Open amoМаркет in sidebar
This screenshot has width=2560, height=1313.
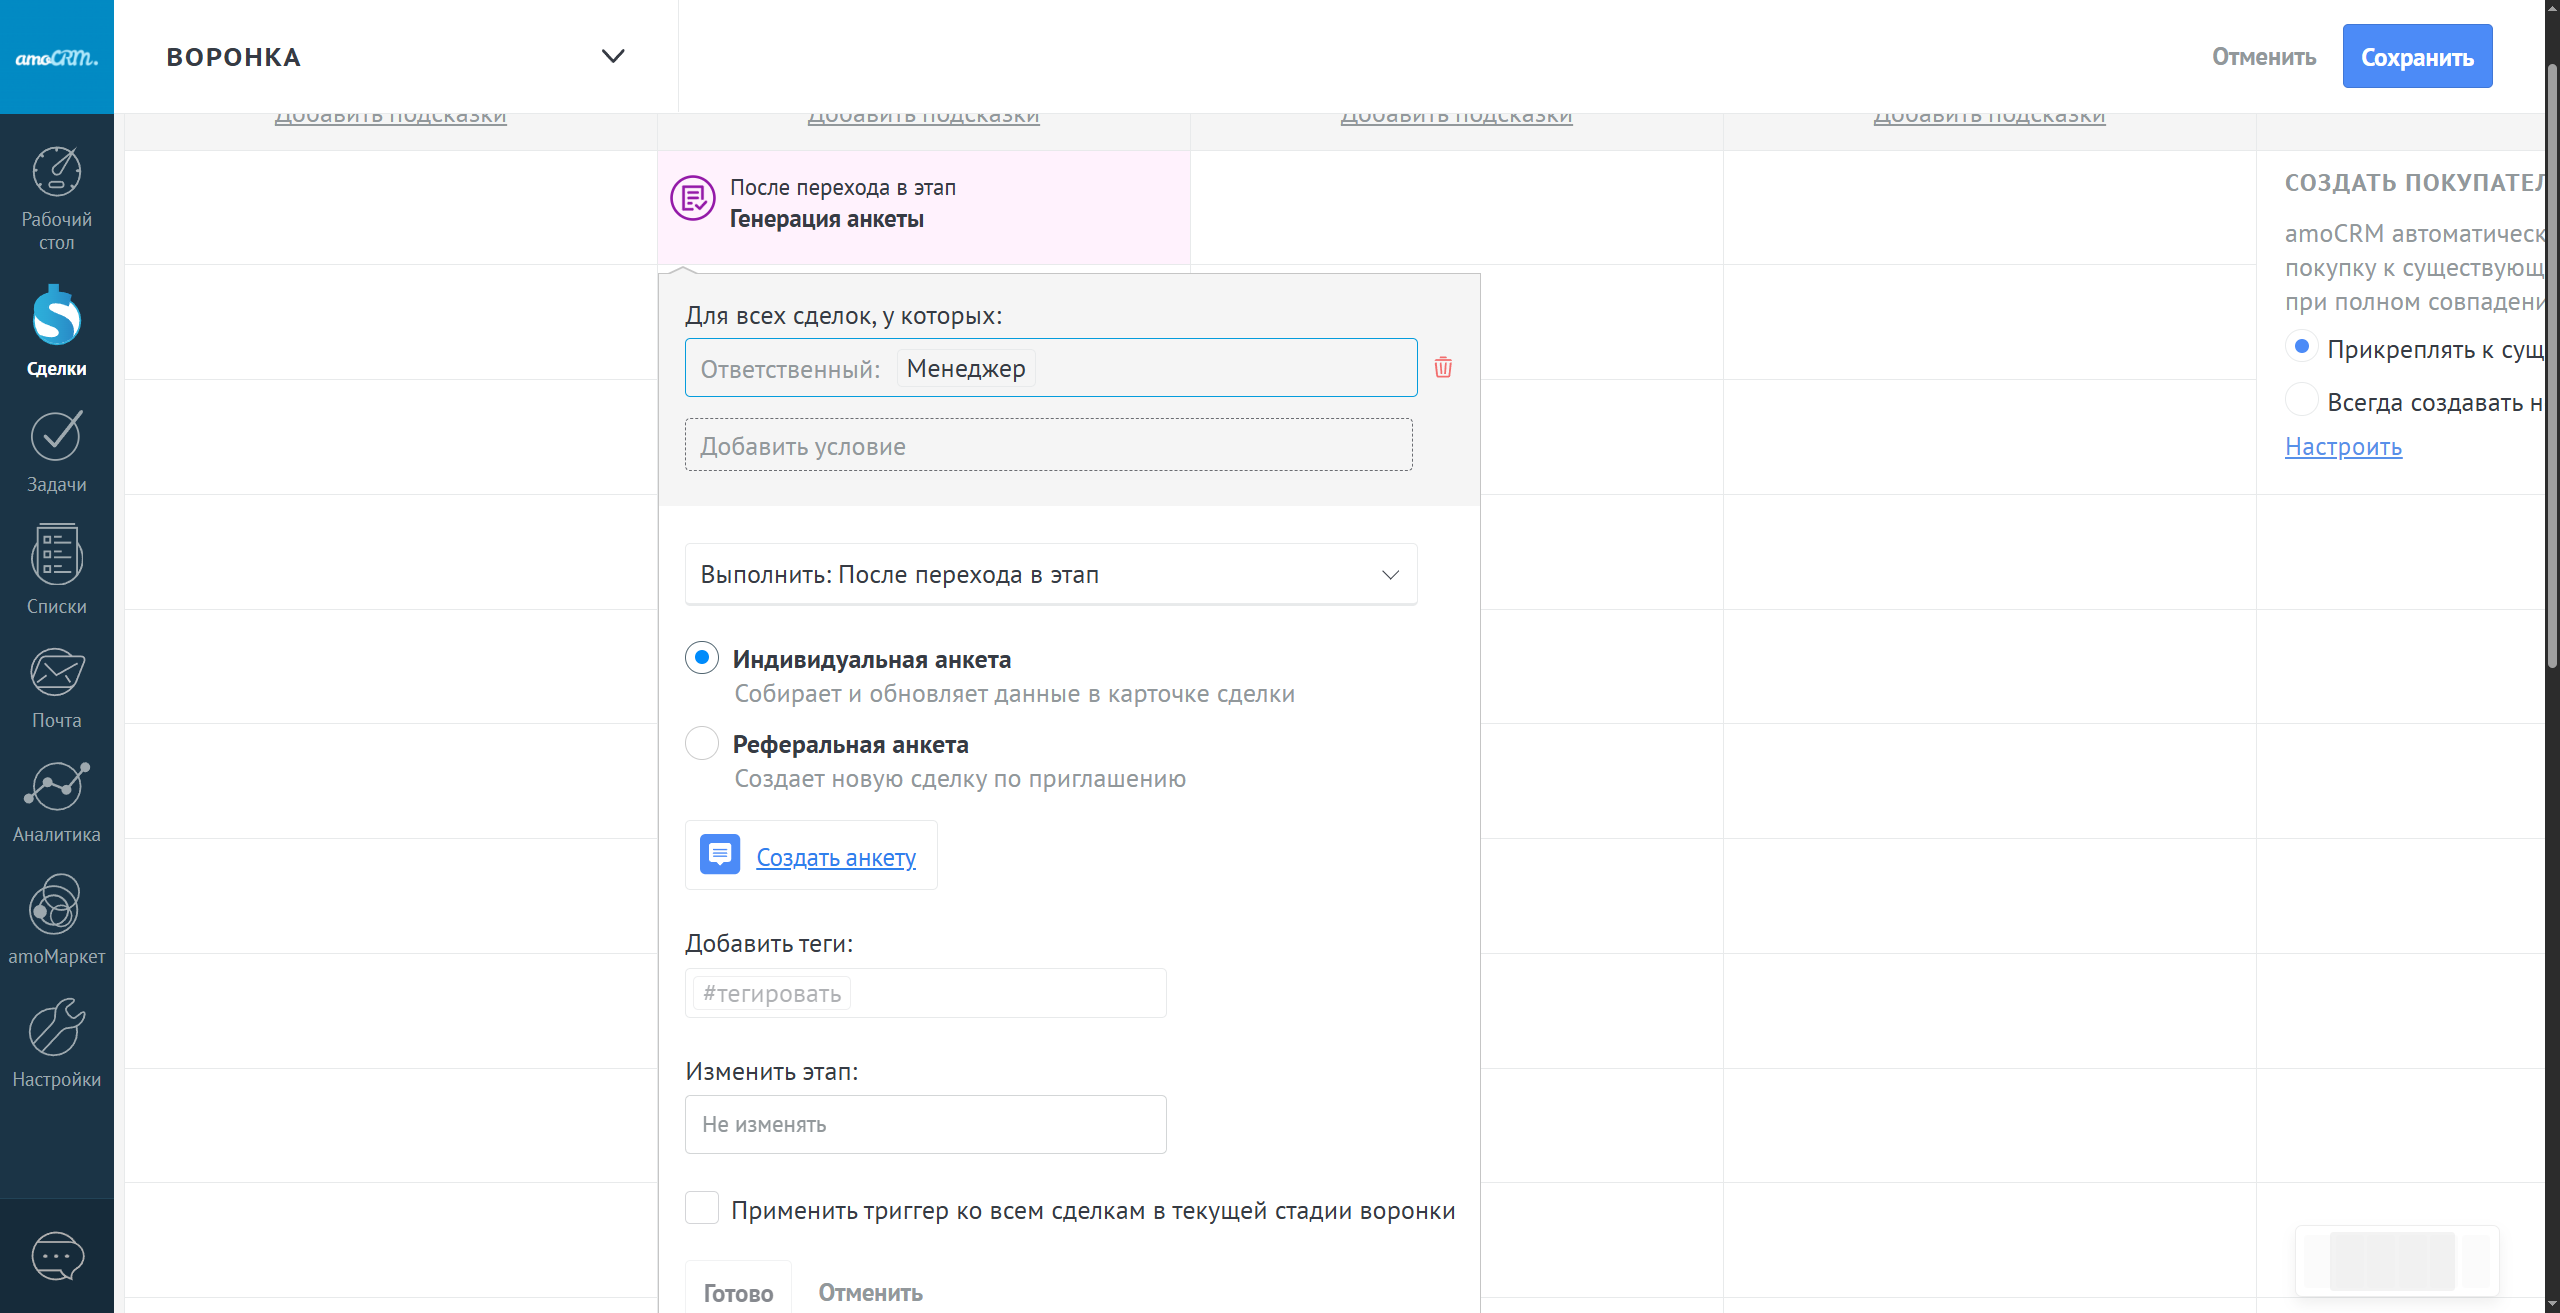[56, 906]
